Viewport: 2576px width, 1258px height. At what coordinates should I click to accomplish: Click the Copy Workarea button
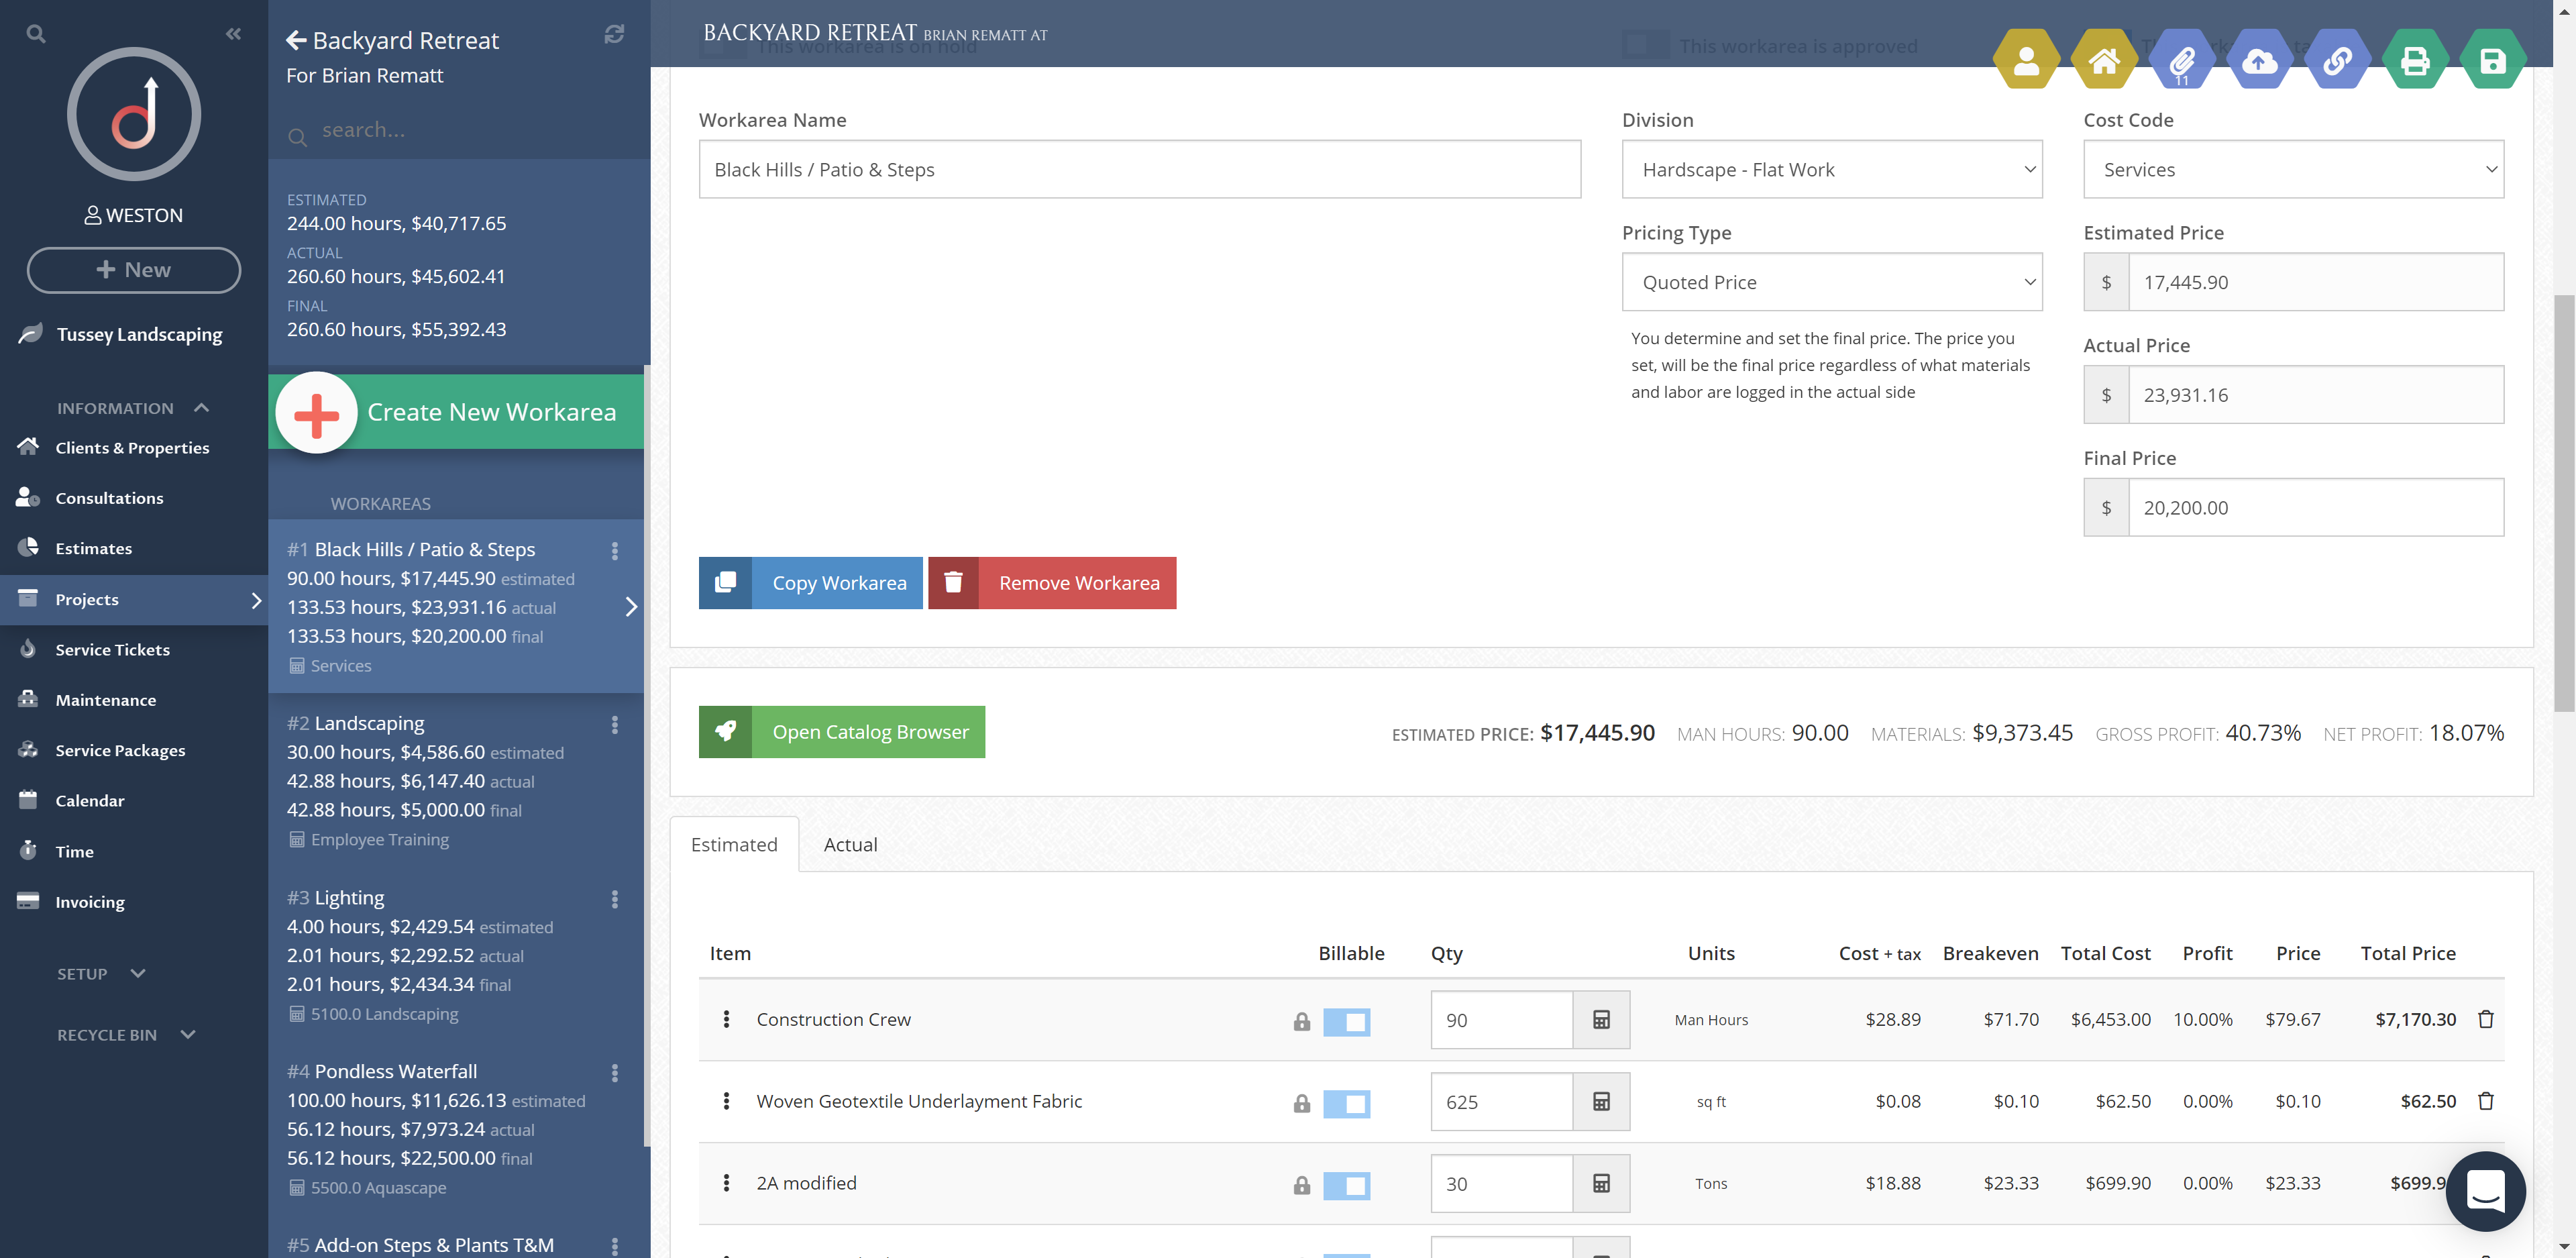point(810,583)
